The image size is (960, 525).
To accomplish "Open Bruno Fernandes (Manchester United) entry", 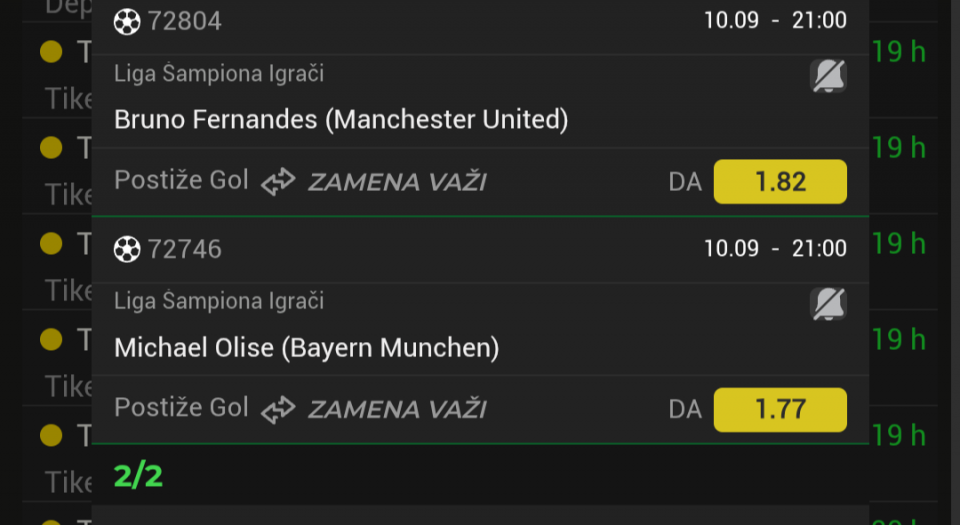I will pyautogui.click(x=341, y=119).
